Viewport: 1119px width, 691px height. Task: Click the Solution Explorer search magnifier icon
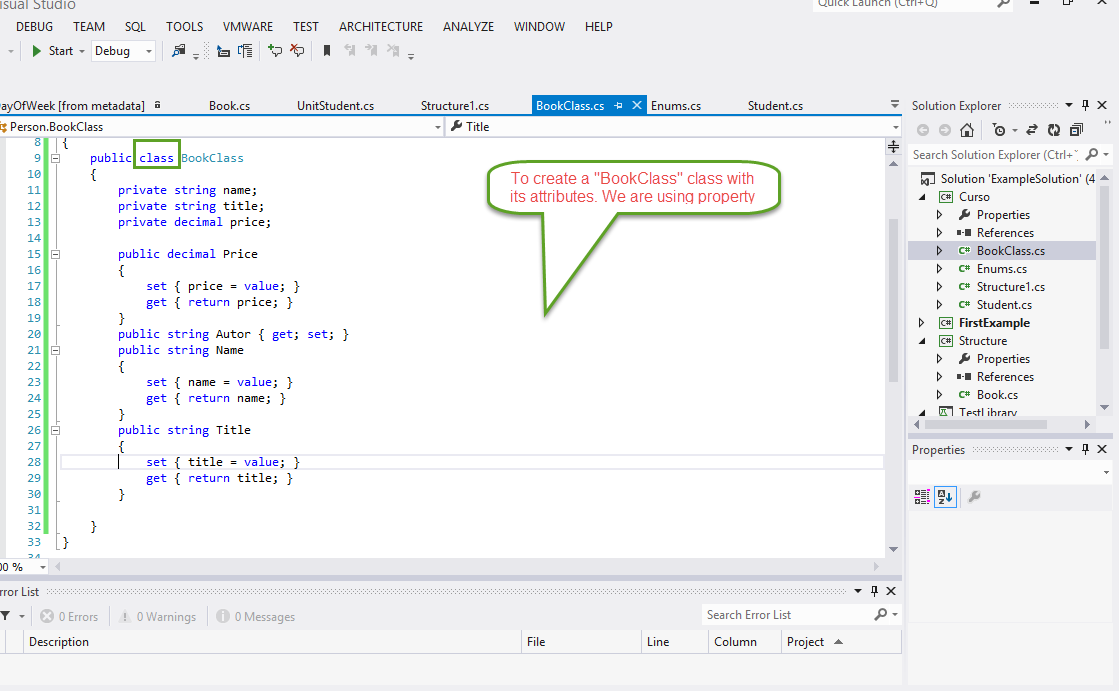[x=1092, y=154]
